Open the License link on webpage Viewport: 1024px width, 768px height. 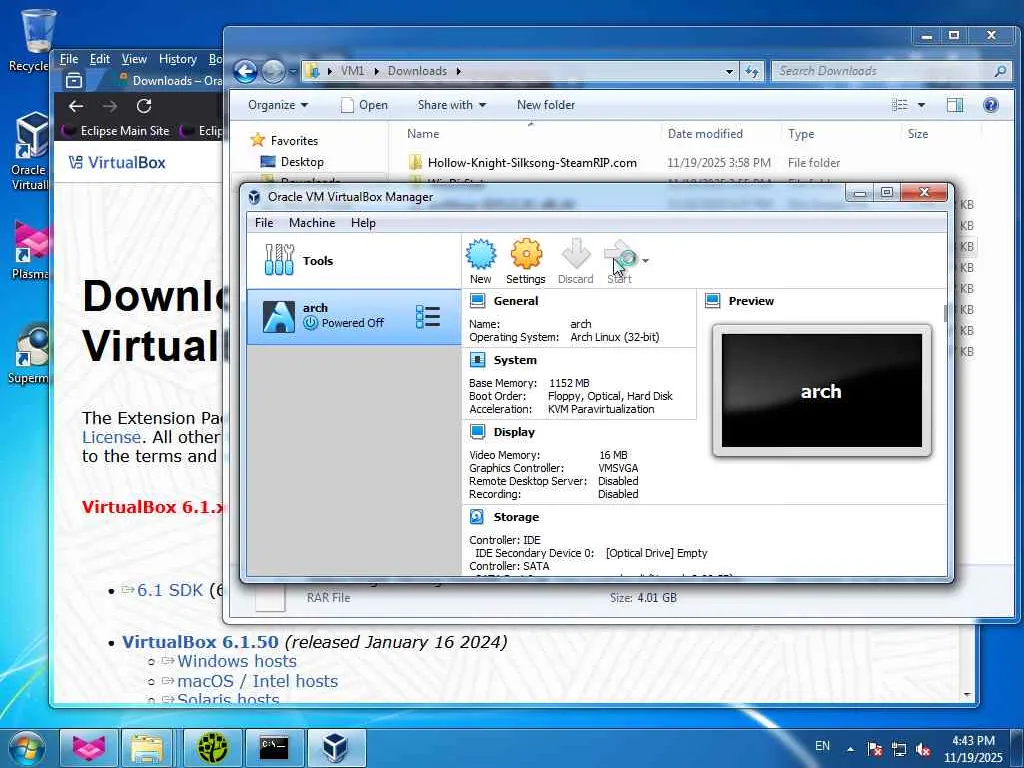pyautogui.click(x=112, y=437)
